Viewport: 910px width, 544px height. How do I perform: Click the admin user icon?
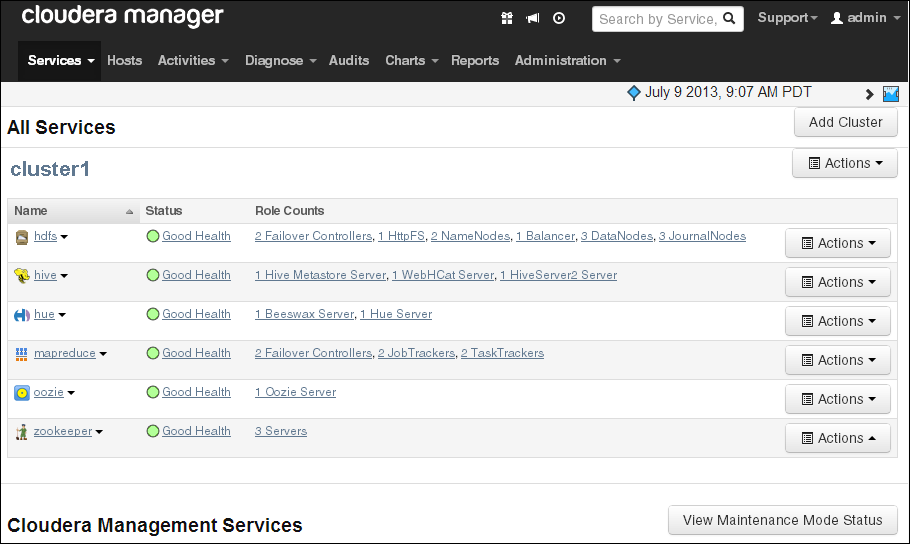(x=836, y=19)
